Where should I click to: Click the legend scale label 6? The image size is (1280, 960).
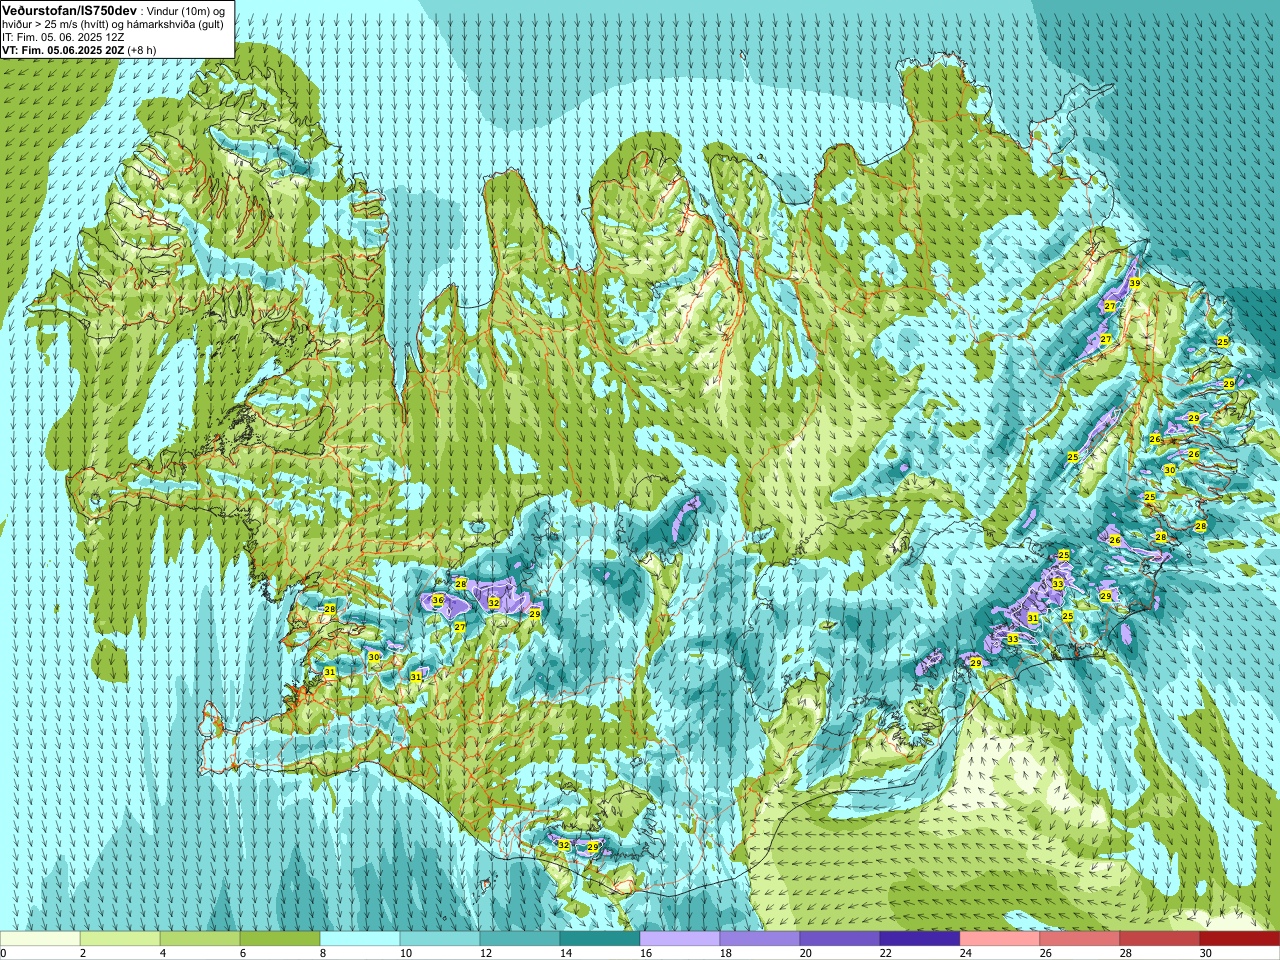click(x=243, y=954)
